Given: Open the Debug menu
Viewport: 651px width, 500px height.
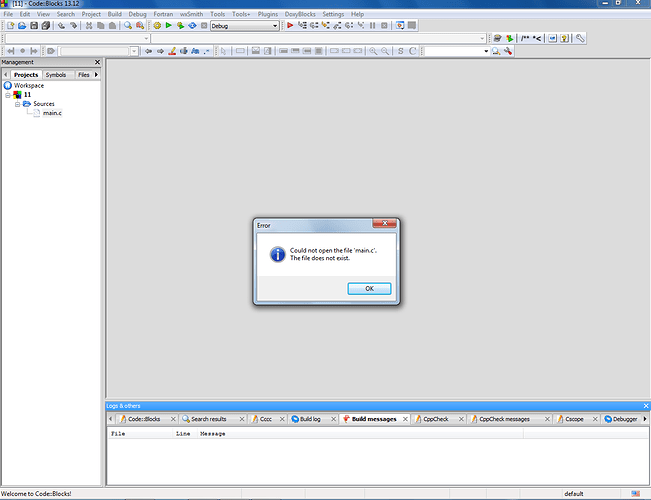Looking at the screenshot, I should [x=137, y=14].
